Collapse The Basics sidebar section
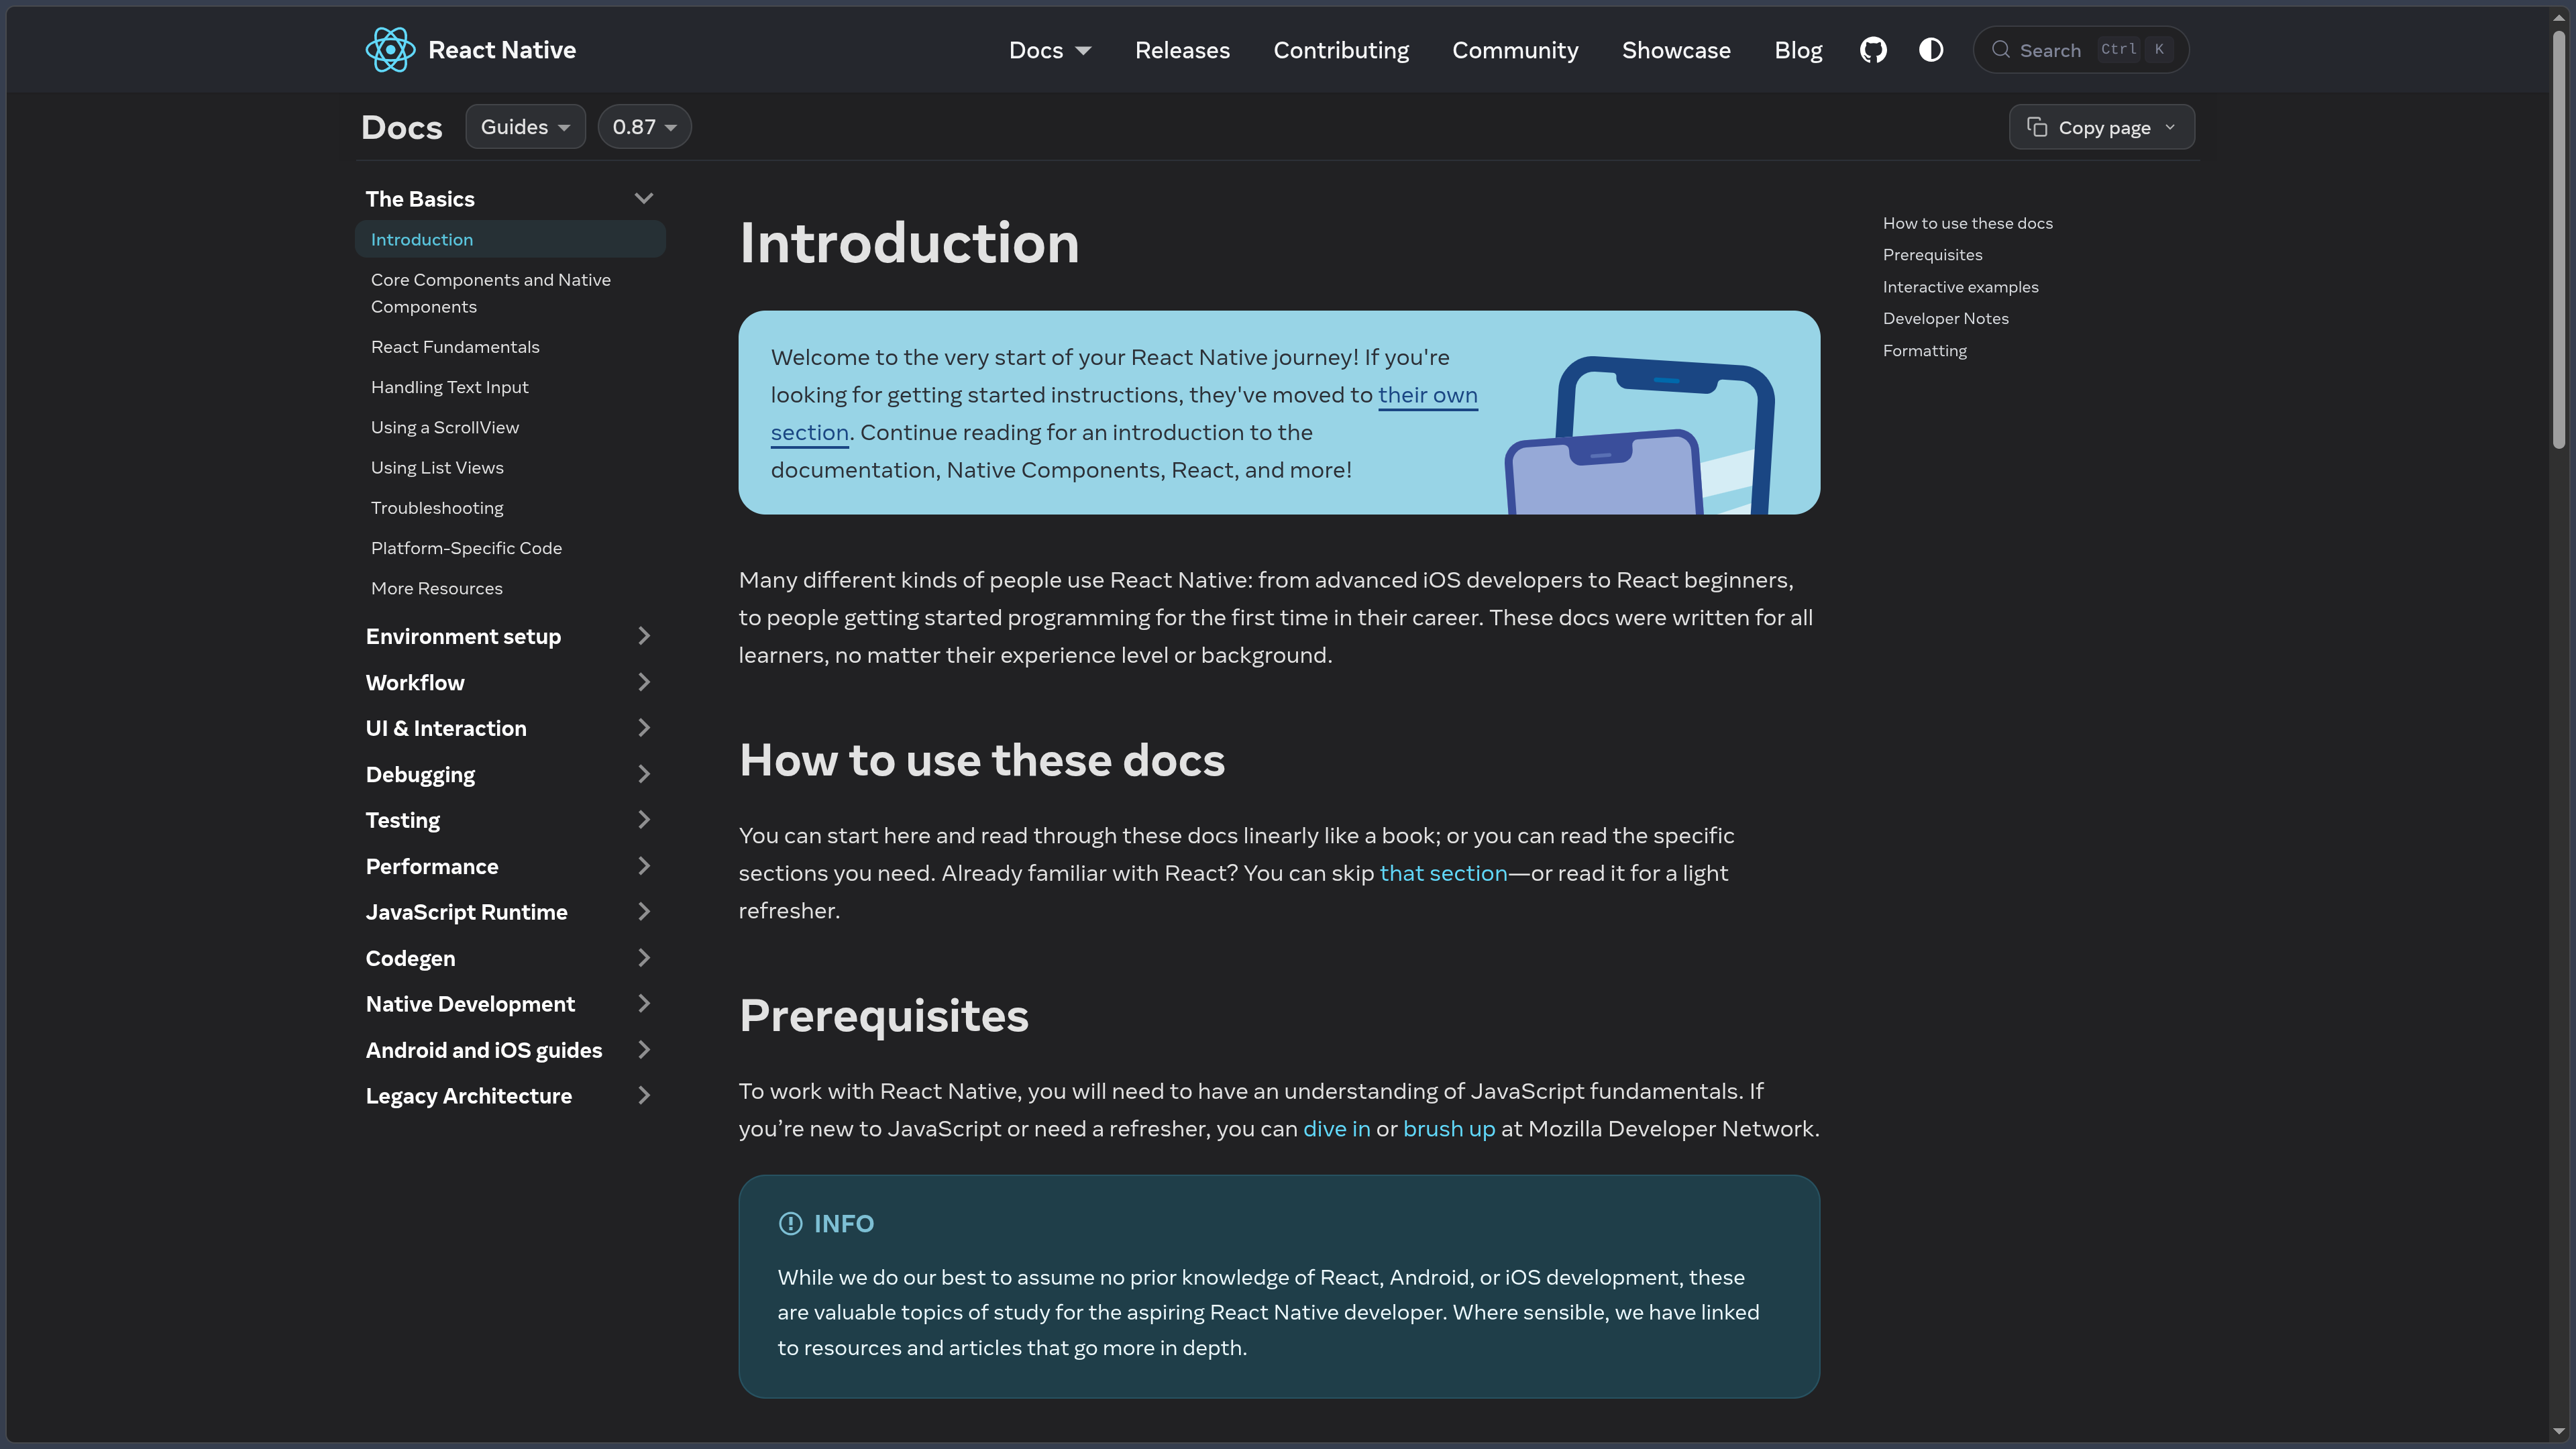Viewport: 2576px width, 1449px height. coord(643,198)
